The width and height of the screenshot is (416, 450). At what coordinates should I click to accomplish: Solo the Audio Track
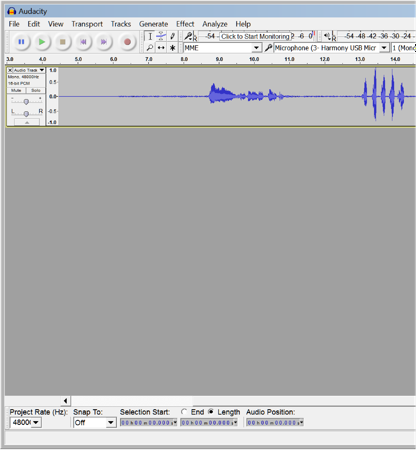point(35,90)
